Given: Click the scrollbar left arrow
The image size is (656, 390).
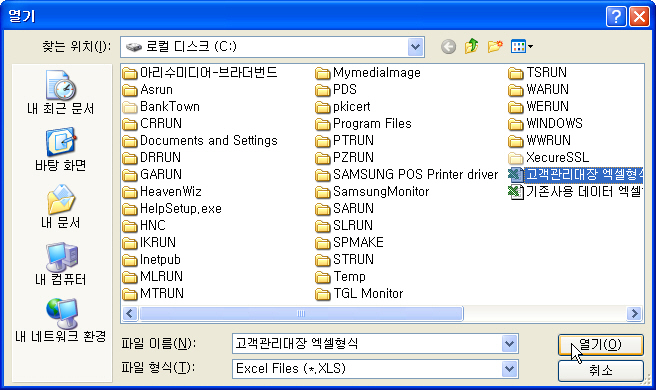Looking at the screenshot, I should (x=130, y=313).
